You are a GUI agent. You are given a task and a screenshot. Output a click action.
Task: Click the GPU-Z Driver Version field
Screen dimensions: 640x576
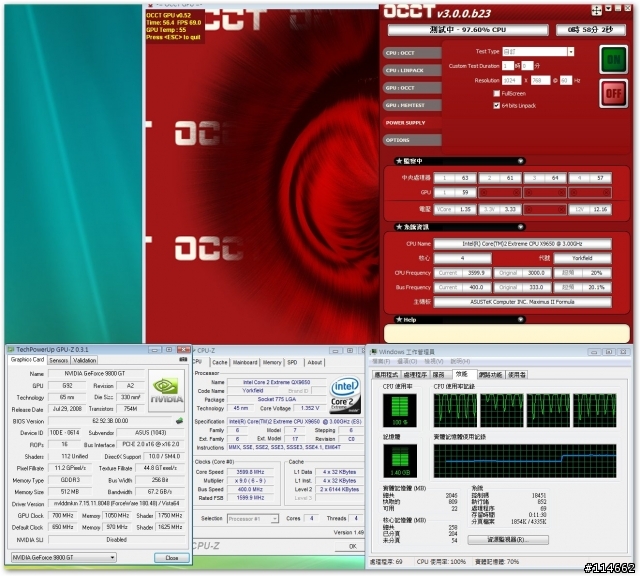(116, 503)
